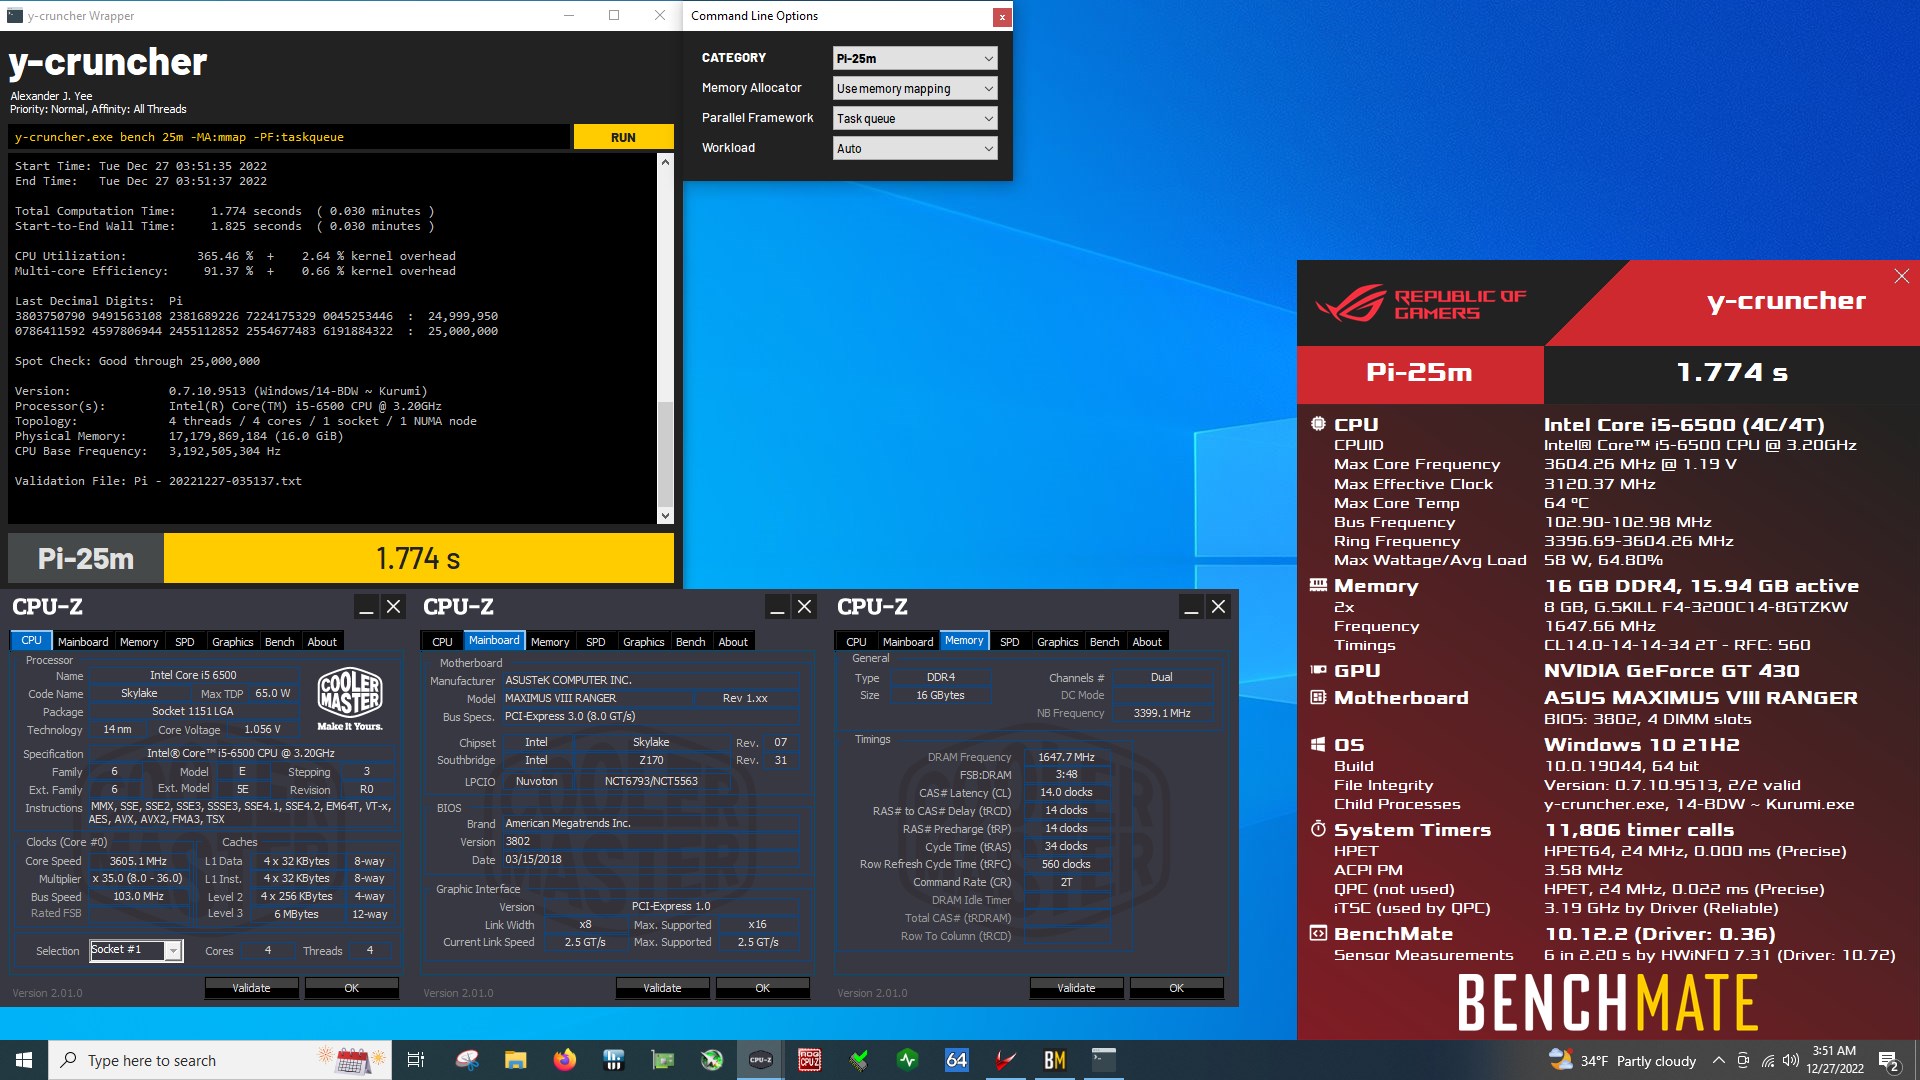Click OK in the Memory CPU-Z window

tap(1176, 987)
